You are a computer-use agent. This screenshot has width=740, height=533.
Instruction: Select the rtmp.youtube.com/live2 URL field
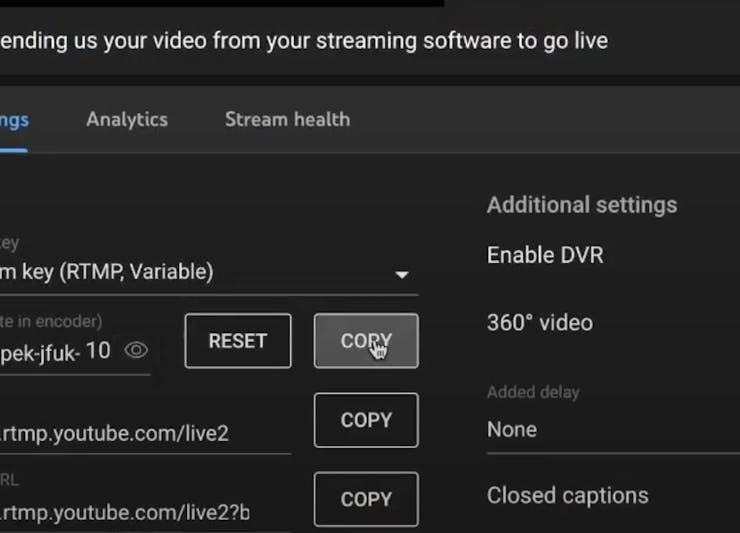[145, 433]
